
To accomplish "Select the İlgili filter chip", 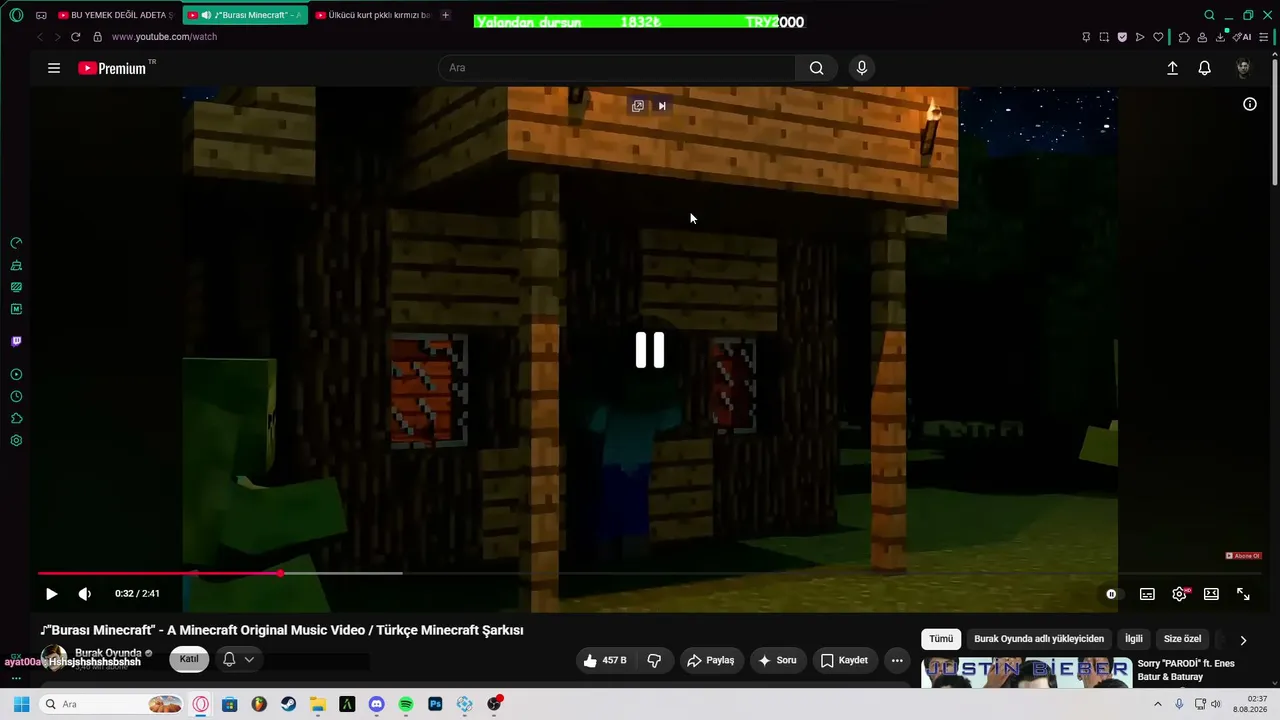I will click(1134, 639).
